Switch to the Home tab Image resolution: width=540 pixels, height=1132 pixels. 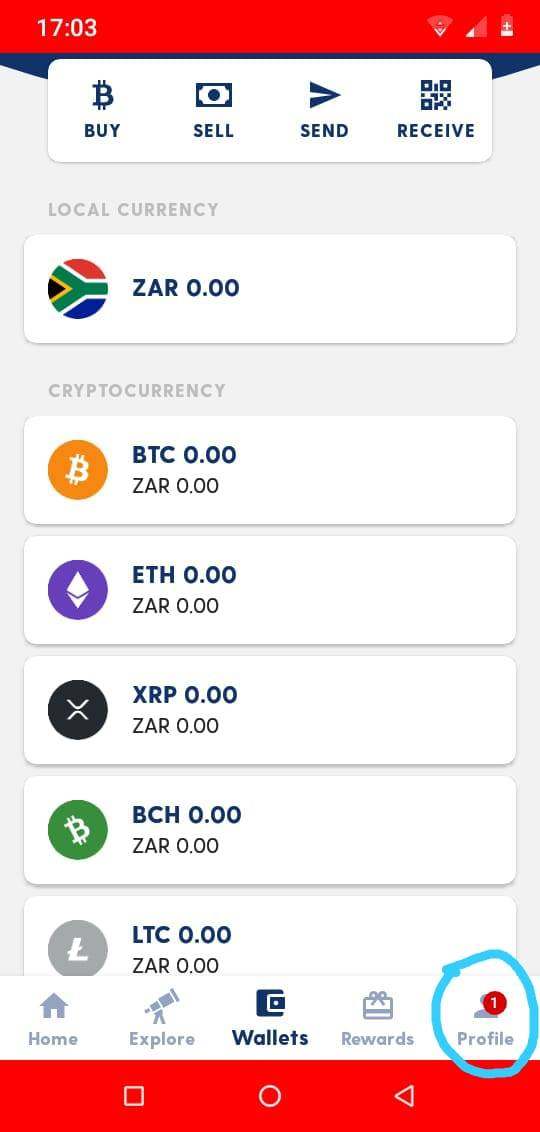[53, 1019]
